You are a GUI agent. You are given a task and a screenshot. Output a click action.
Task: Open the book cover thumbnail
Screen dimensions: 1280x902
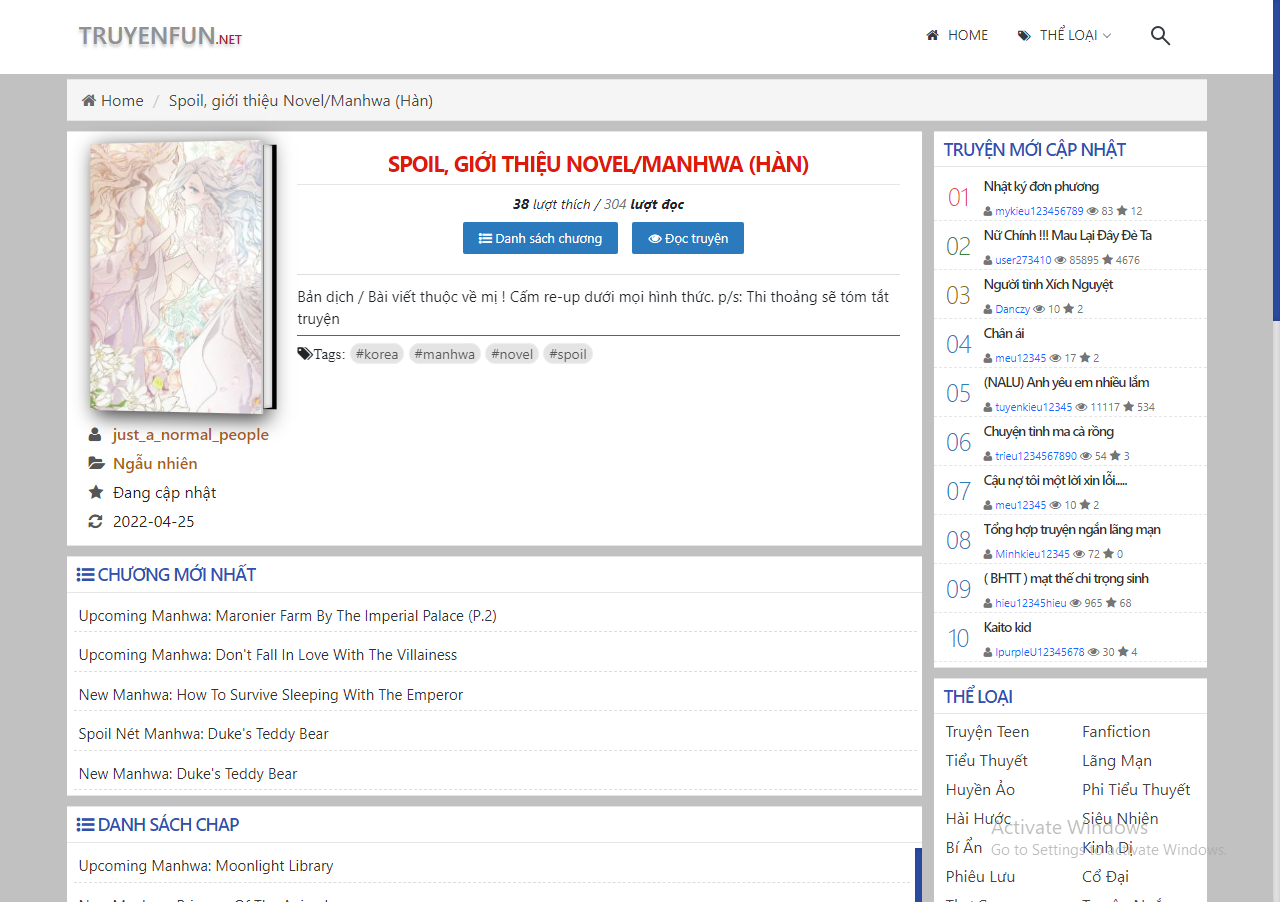[x=180, y=276]
